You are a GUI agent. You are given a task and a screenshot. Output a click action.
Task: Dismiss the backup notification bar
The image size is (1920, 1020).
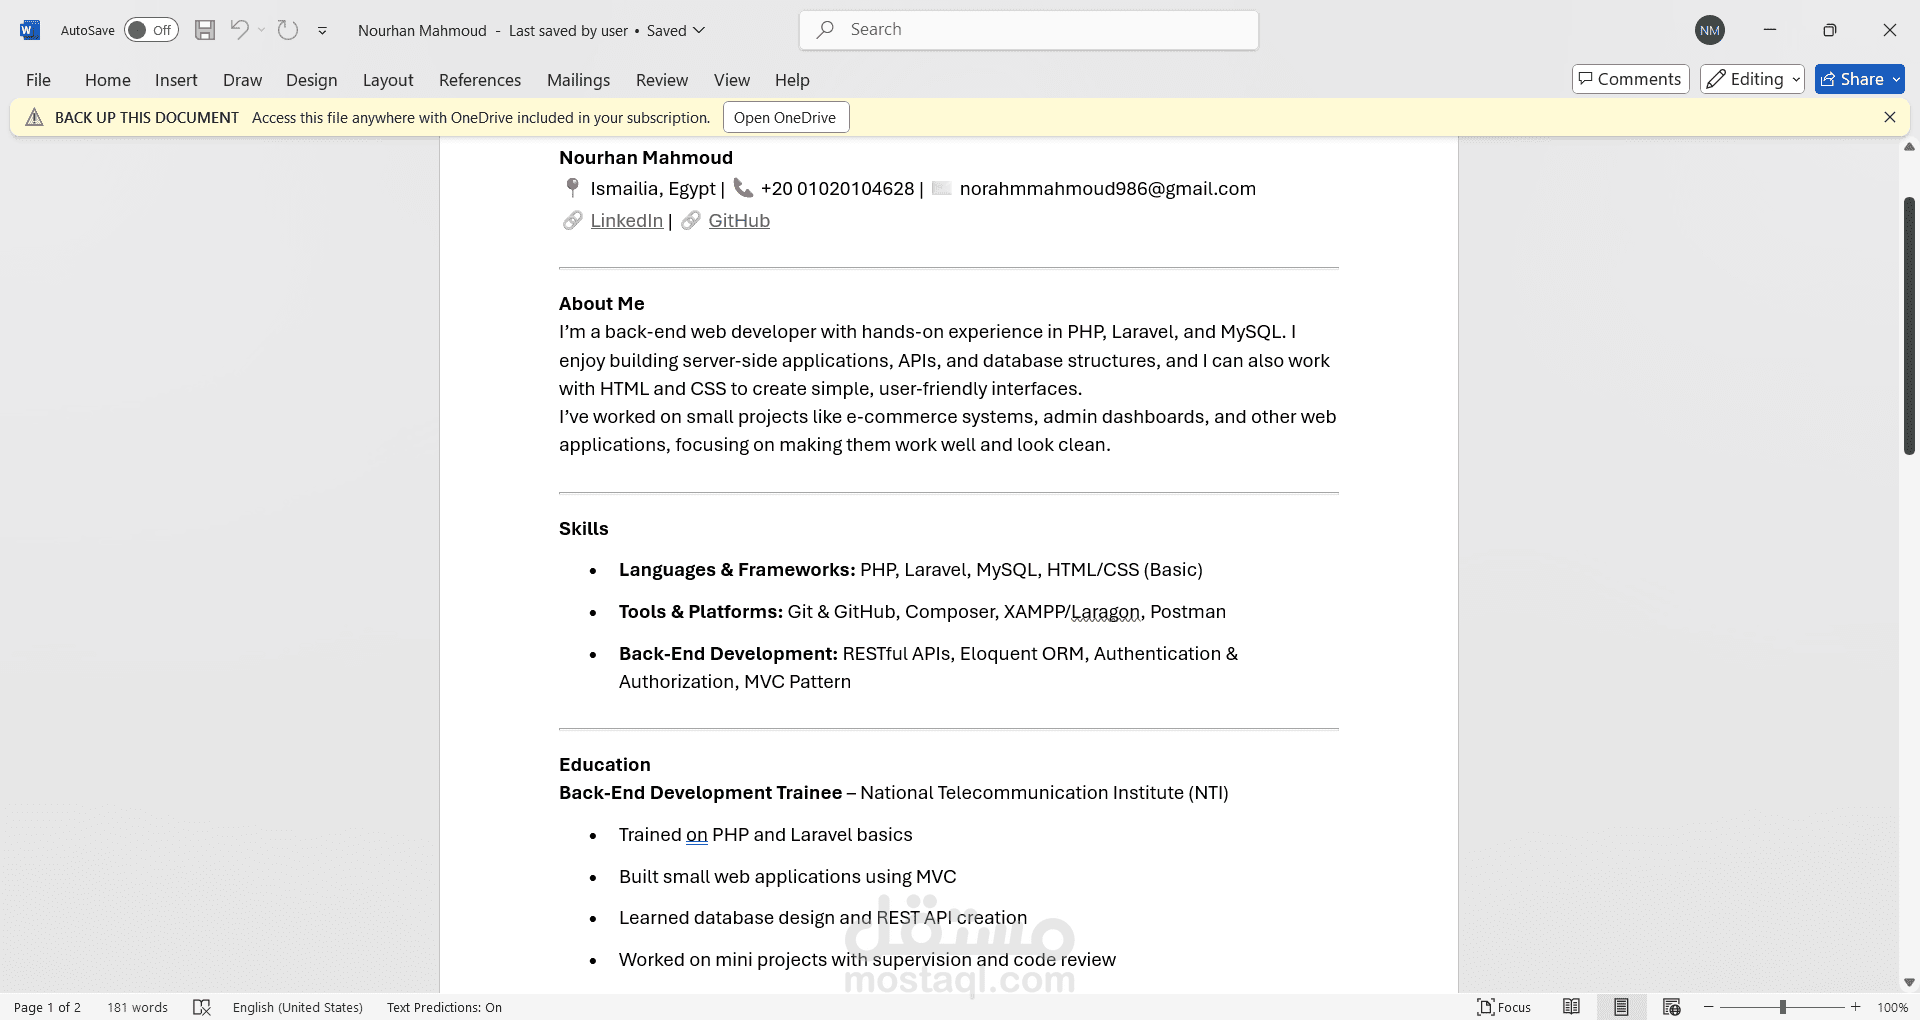[1890, 117]
